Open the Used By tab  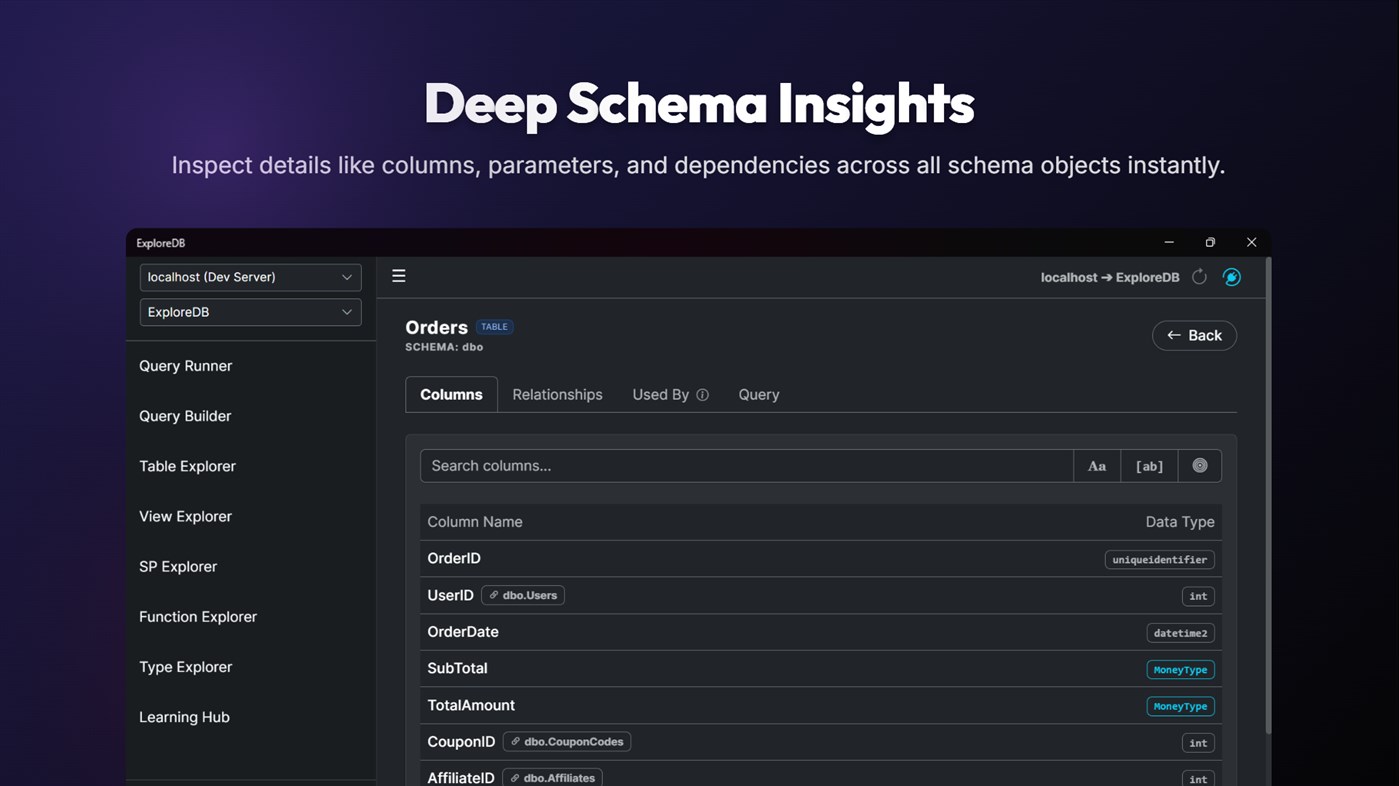point(660,395)
